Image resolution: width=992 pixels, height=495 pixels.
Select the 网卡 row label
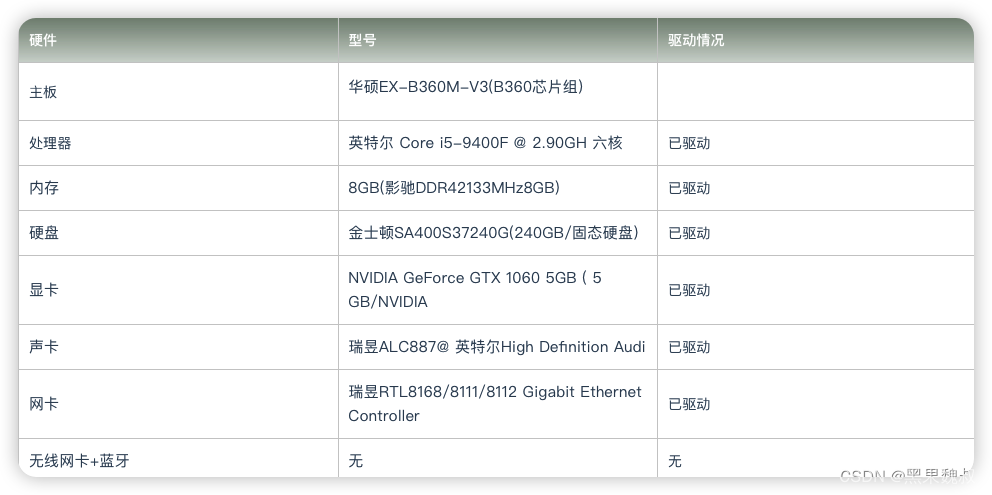pyautogui.click(x=43, y=404)
